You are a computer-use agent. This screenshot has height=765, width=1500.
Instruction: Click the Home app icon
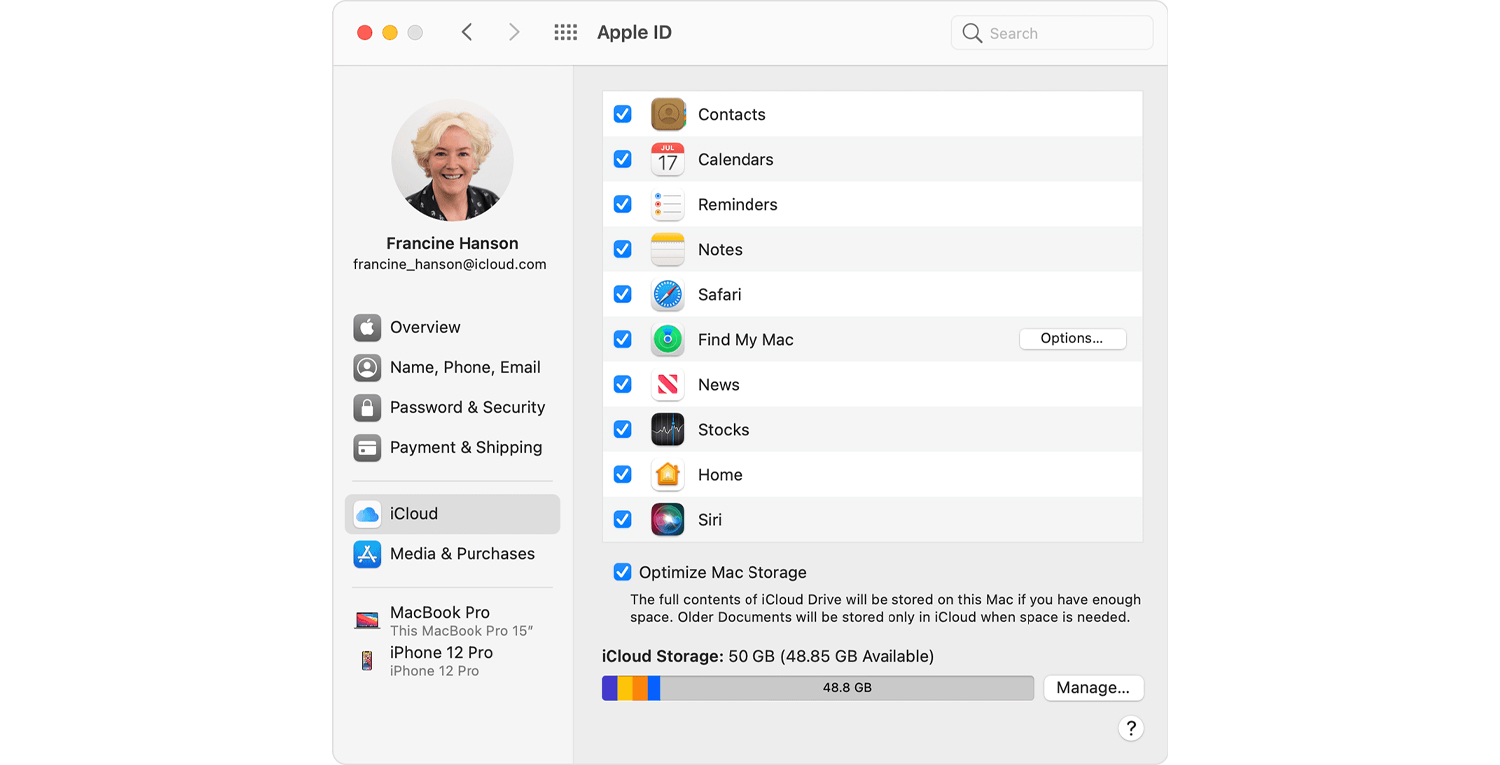point(668,474)
